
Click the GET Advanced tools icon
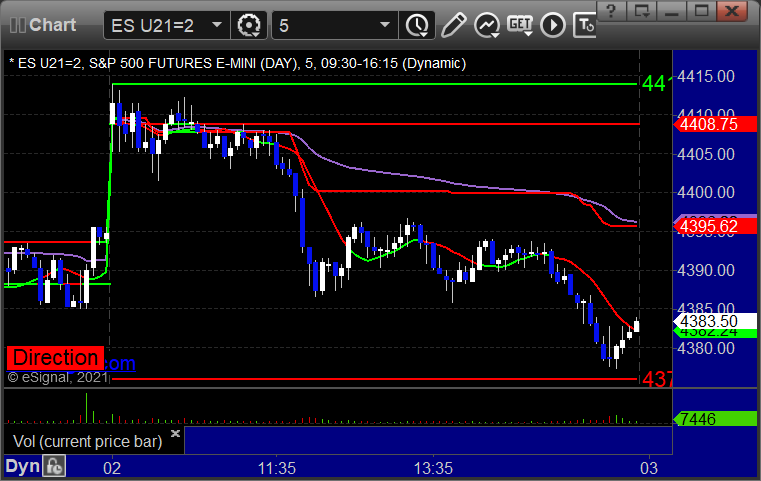(520, 25)
